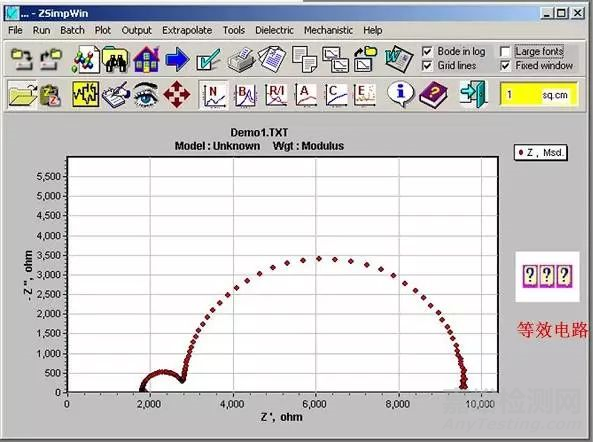Click the yellow sq.cm area field
The image size is (593, 442).
[x=539, y=95]
